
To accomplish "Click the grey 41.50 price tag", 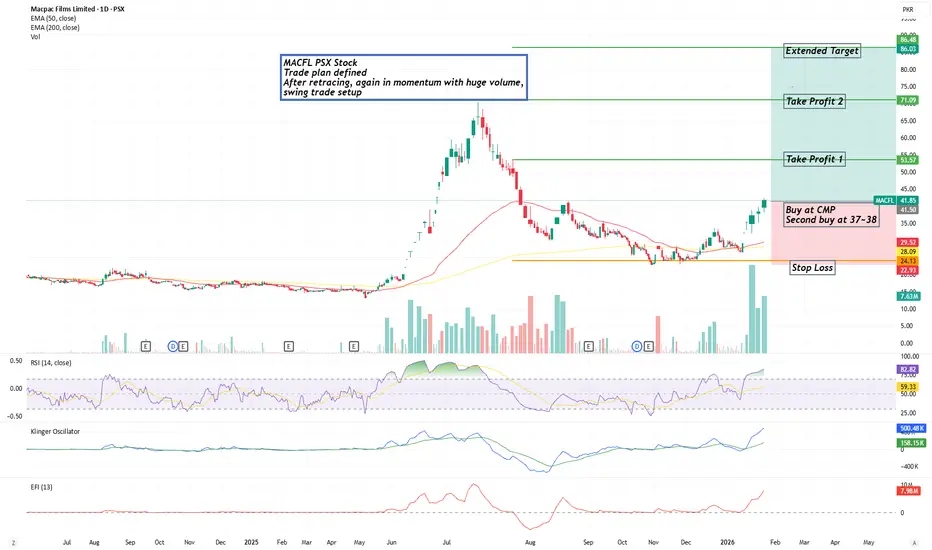I will pyautogui.click(x=908, y=209).
